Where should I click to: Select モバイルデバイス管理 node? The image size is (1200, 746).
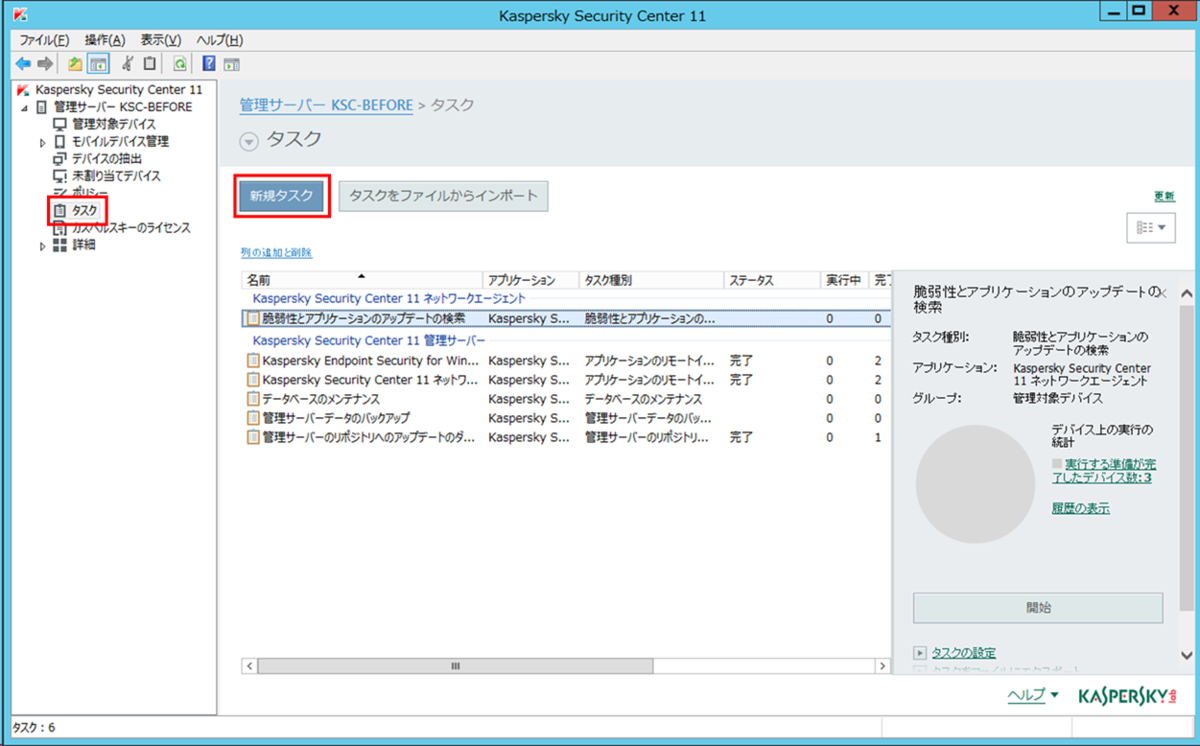tap(120, 141)
